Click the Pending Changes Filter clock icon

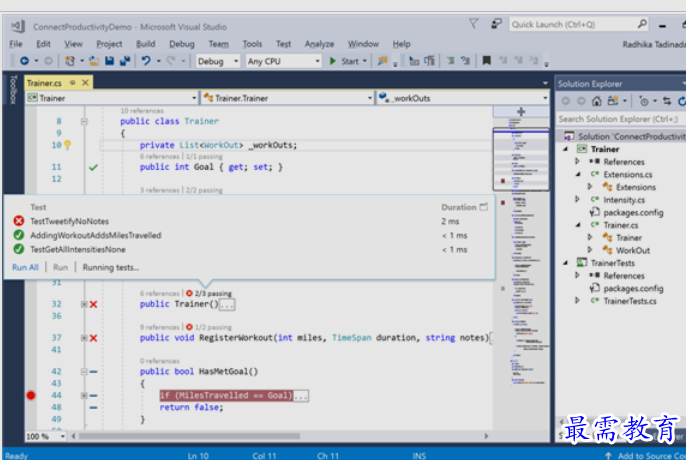(x=644, y=101)
